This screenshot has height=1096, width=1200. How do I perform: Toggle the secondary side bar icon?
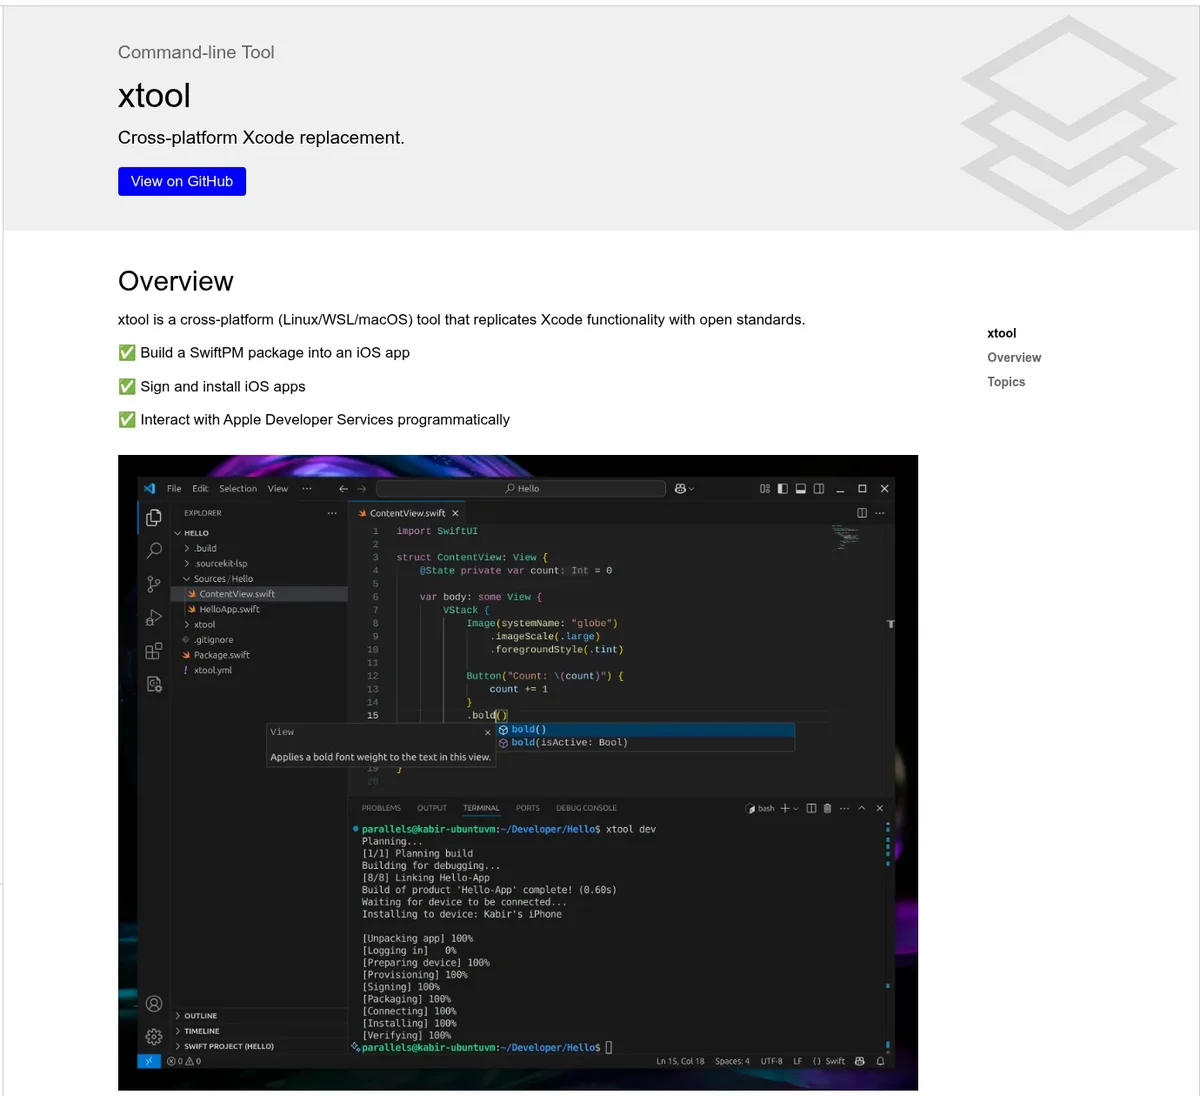click(819, 489)
